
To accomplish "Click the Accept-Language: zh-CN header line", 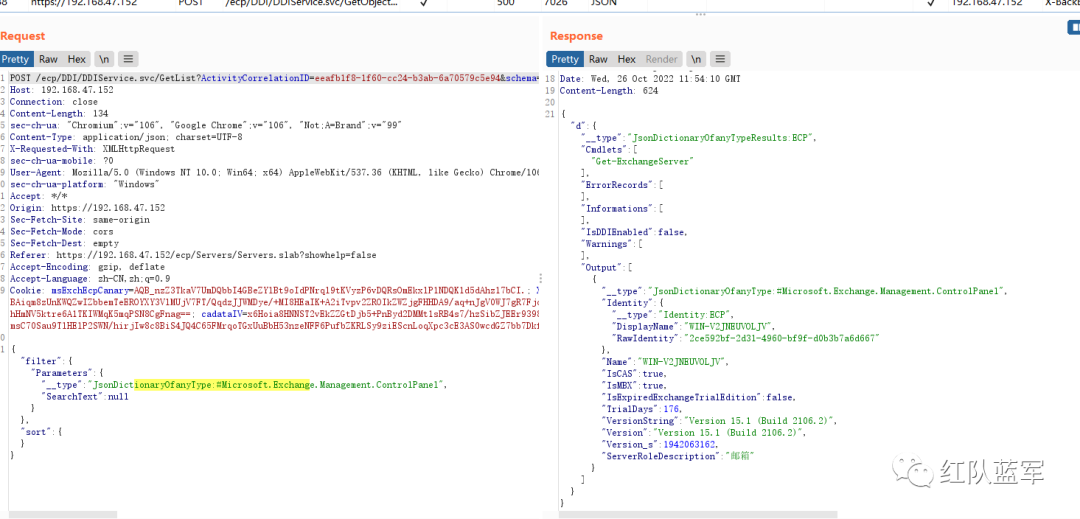I will [90, 279].
